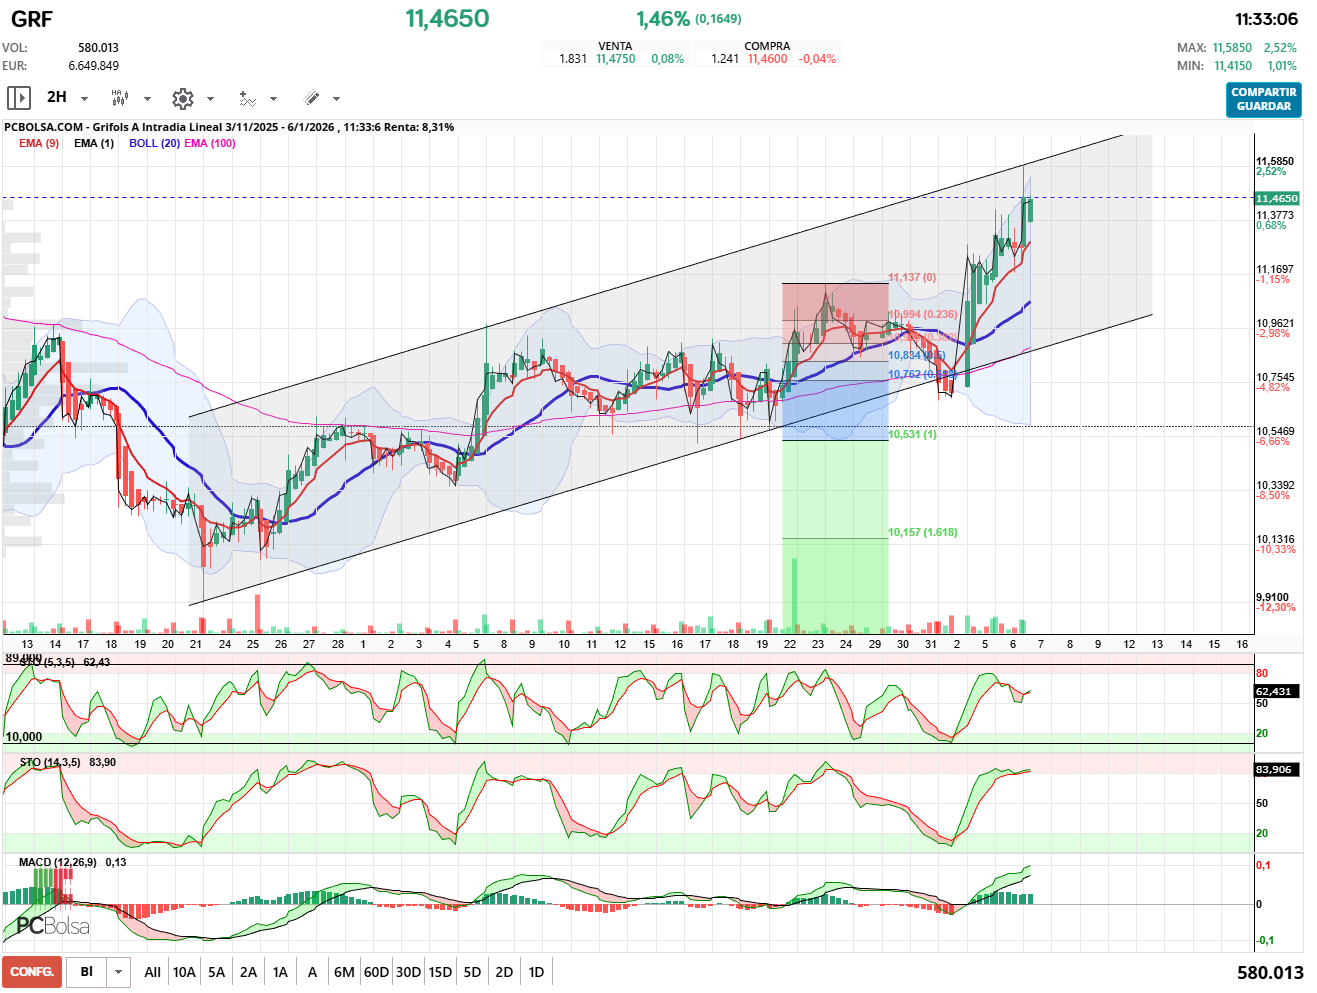Toggle the EMA (100) indicator label
This screenshot has height=993, width=1317.
pyautogui.click(x=210, y=143)
